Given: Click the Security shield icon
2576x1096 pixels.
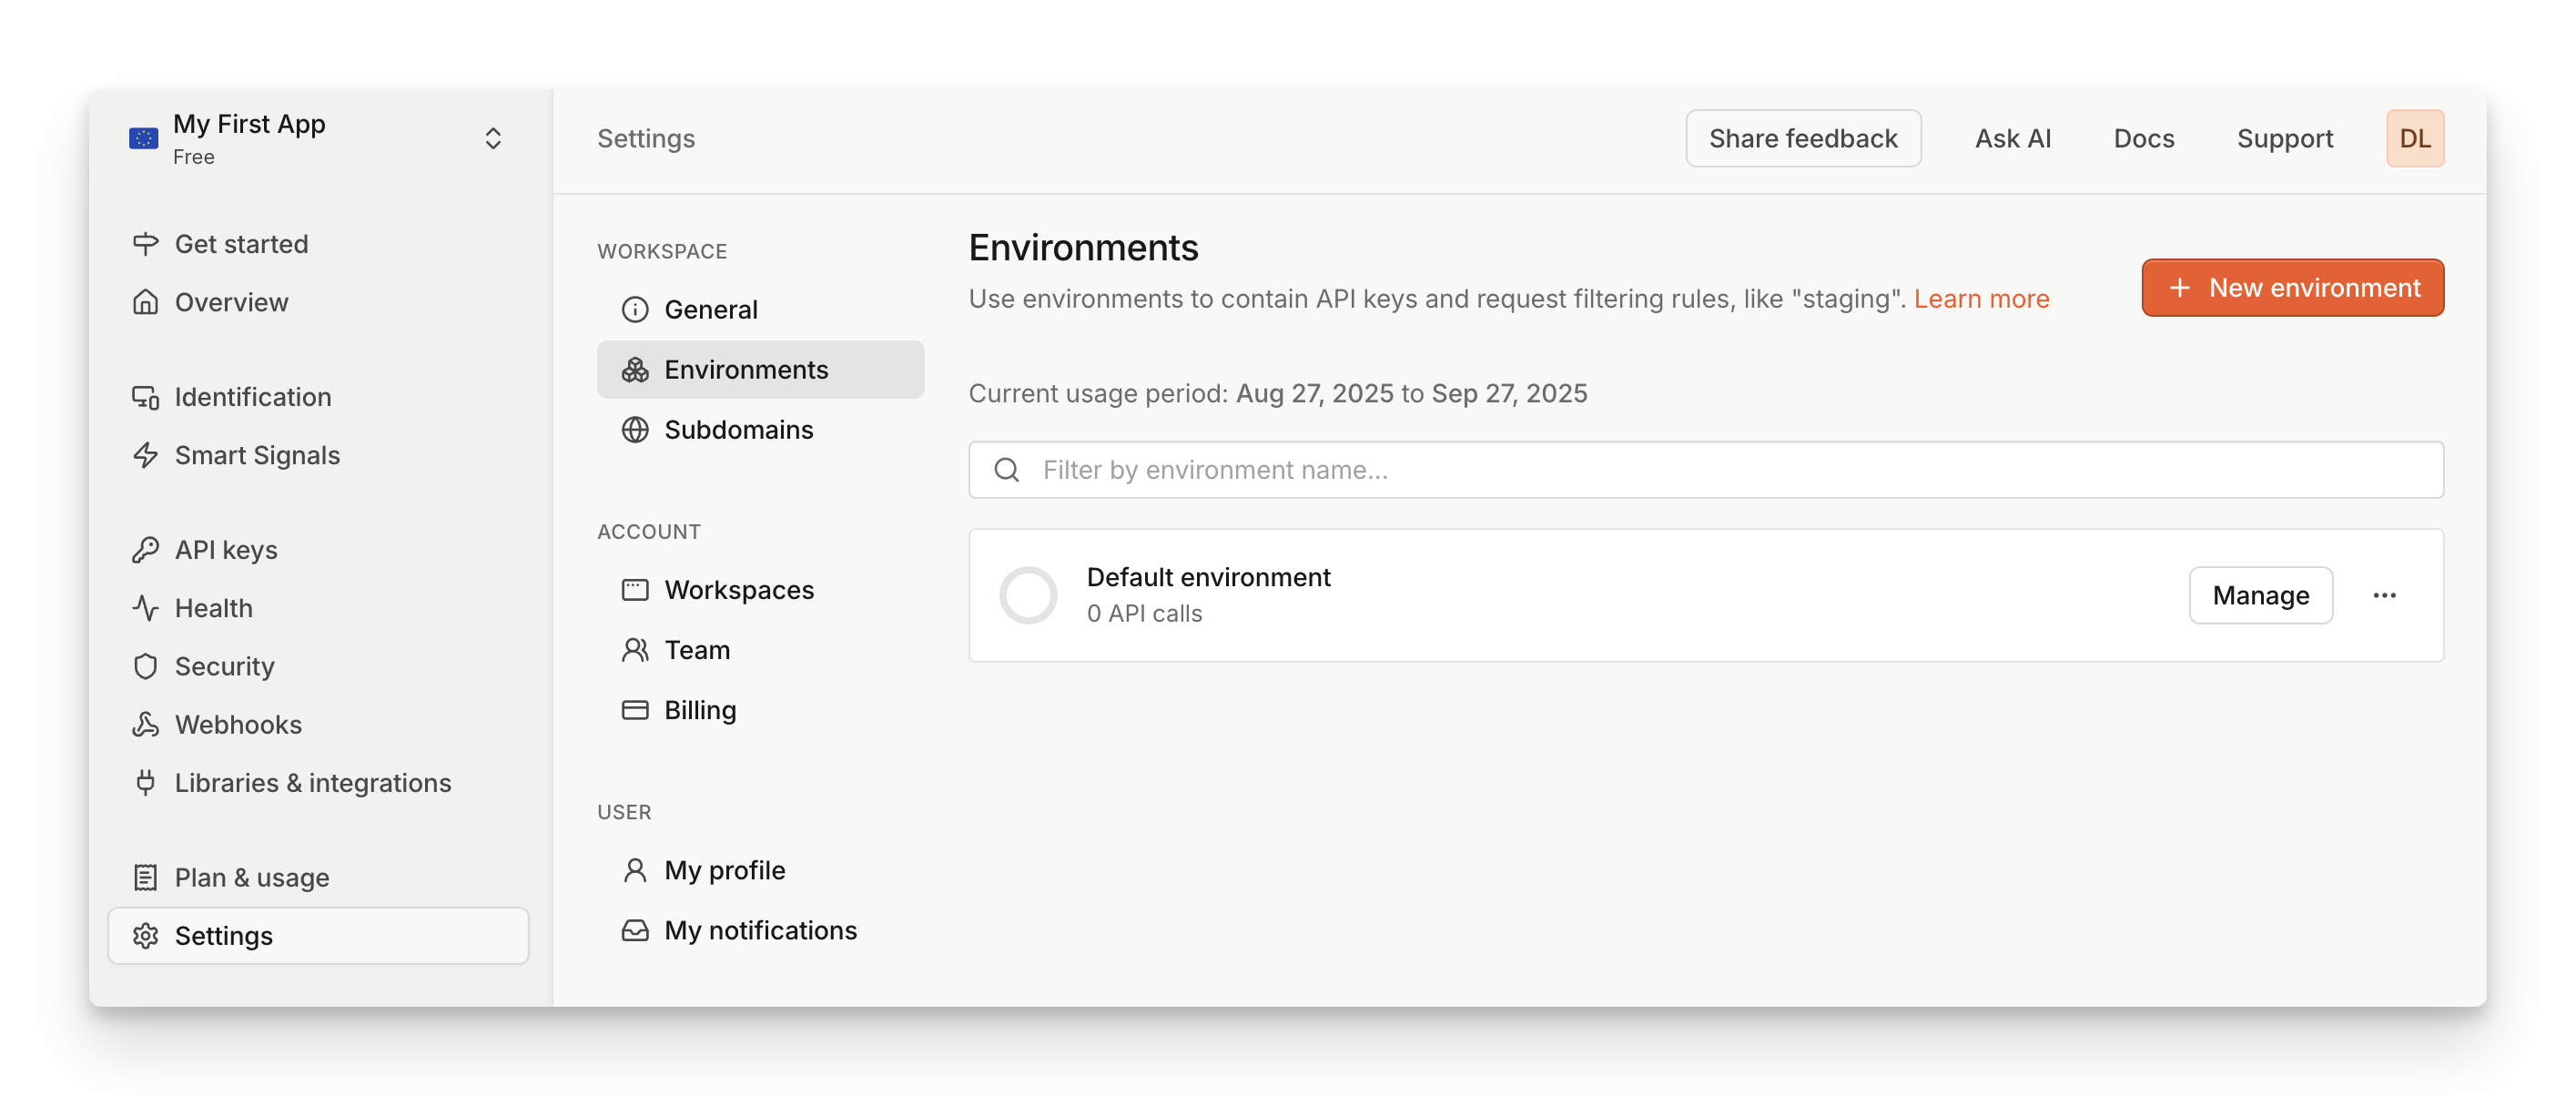Looking at the screenshot, I should 146,666.
